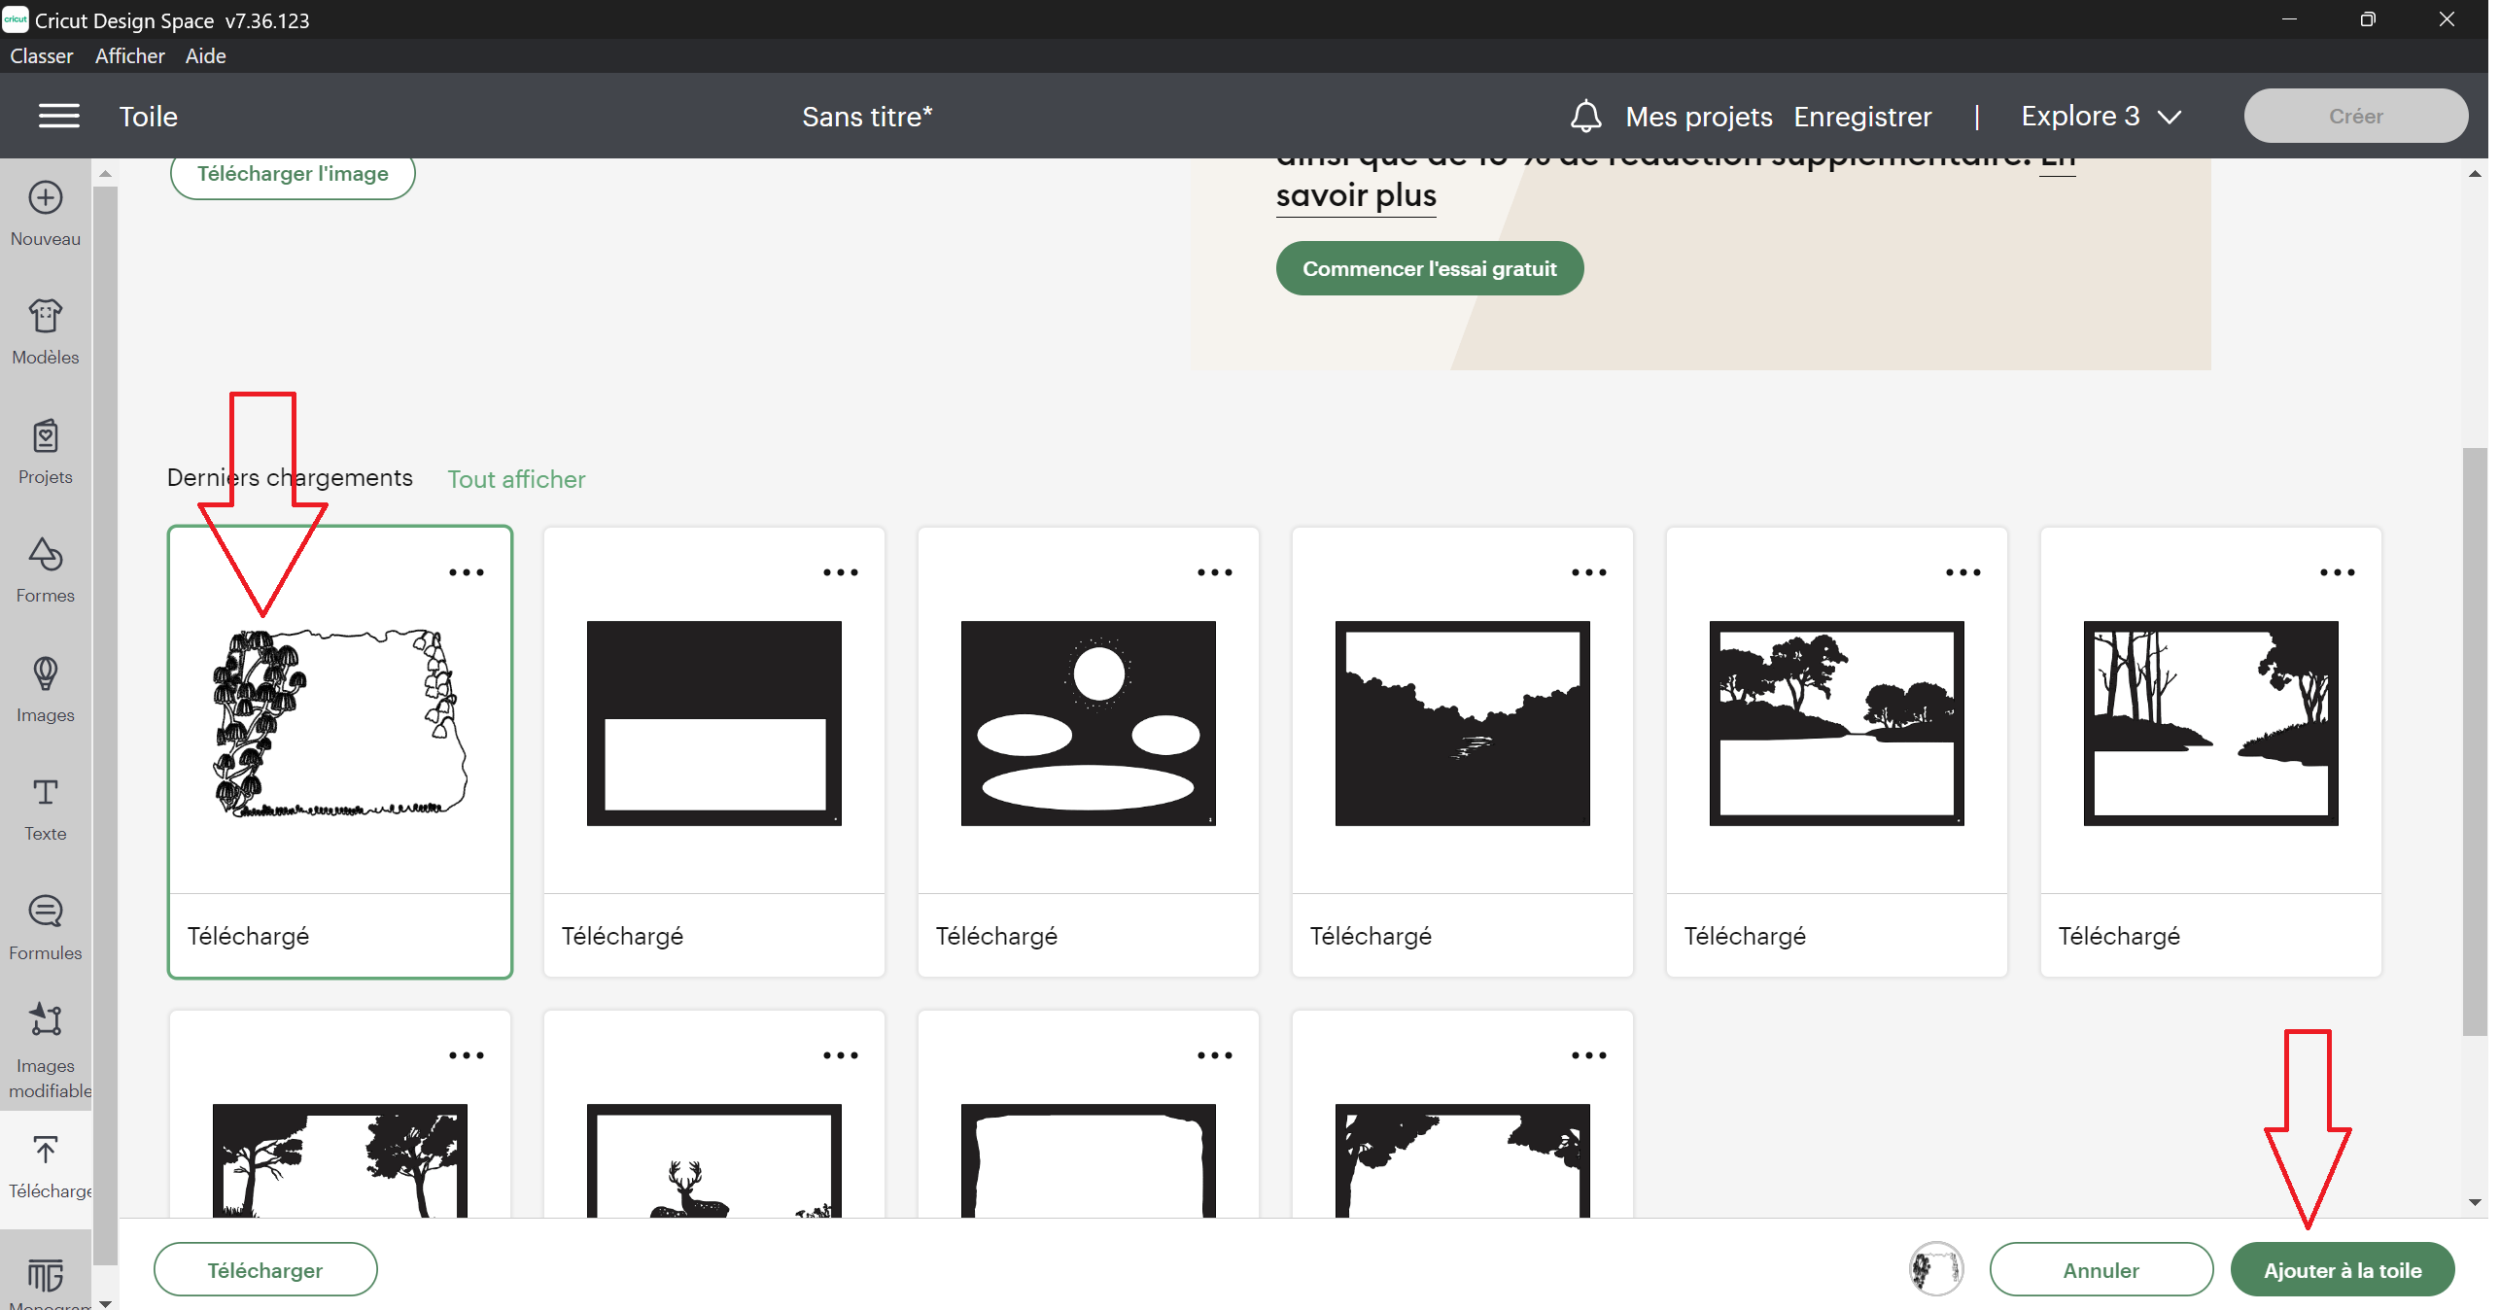Click Tout afficher to view all uploads
Image resolution: width=2500 pixels, height=1310 pixels.
pyautogui.click(x=516, y=479)
